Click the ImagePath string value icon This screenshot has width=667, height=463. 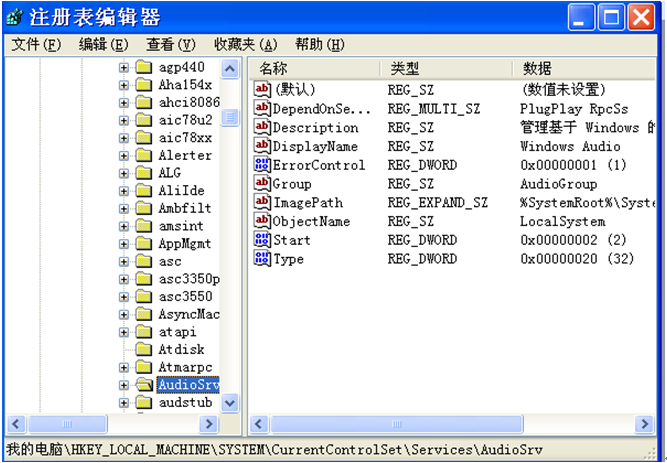pyautogui.click(x=263, y=203)
